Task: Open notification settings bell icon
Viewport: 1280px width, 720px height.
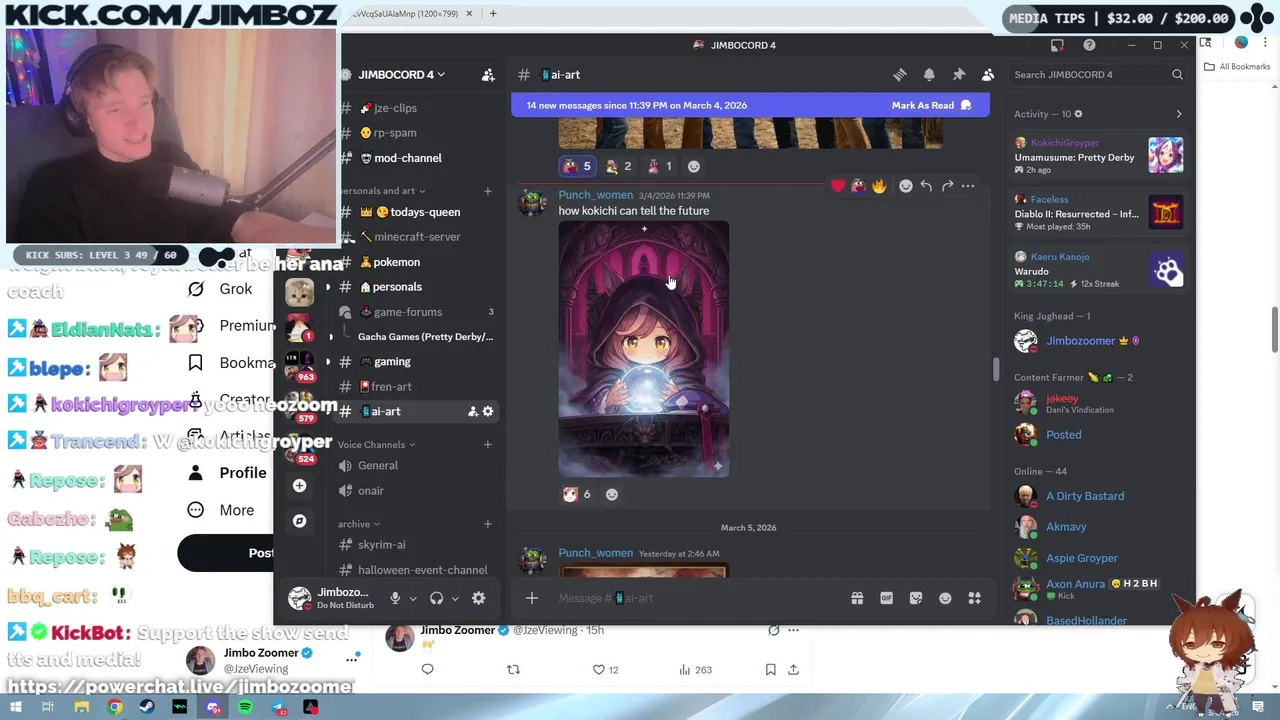Action: pyautogui.click(x=929, y=75)
